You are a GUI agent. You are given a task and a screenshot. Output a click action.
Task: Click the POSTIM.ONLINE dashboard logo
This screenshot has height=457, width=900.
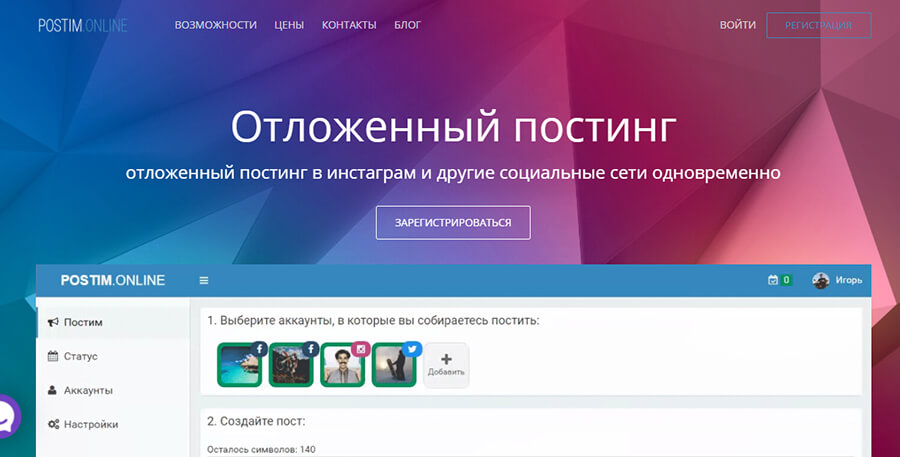pos(113,280)
